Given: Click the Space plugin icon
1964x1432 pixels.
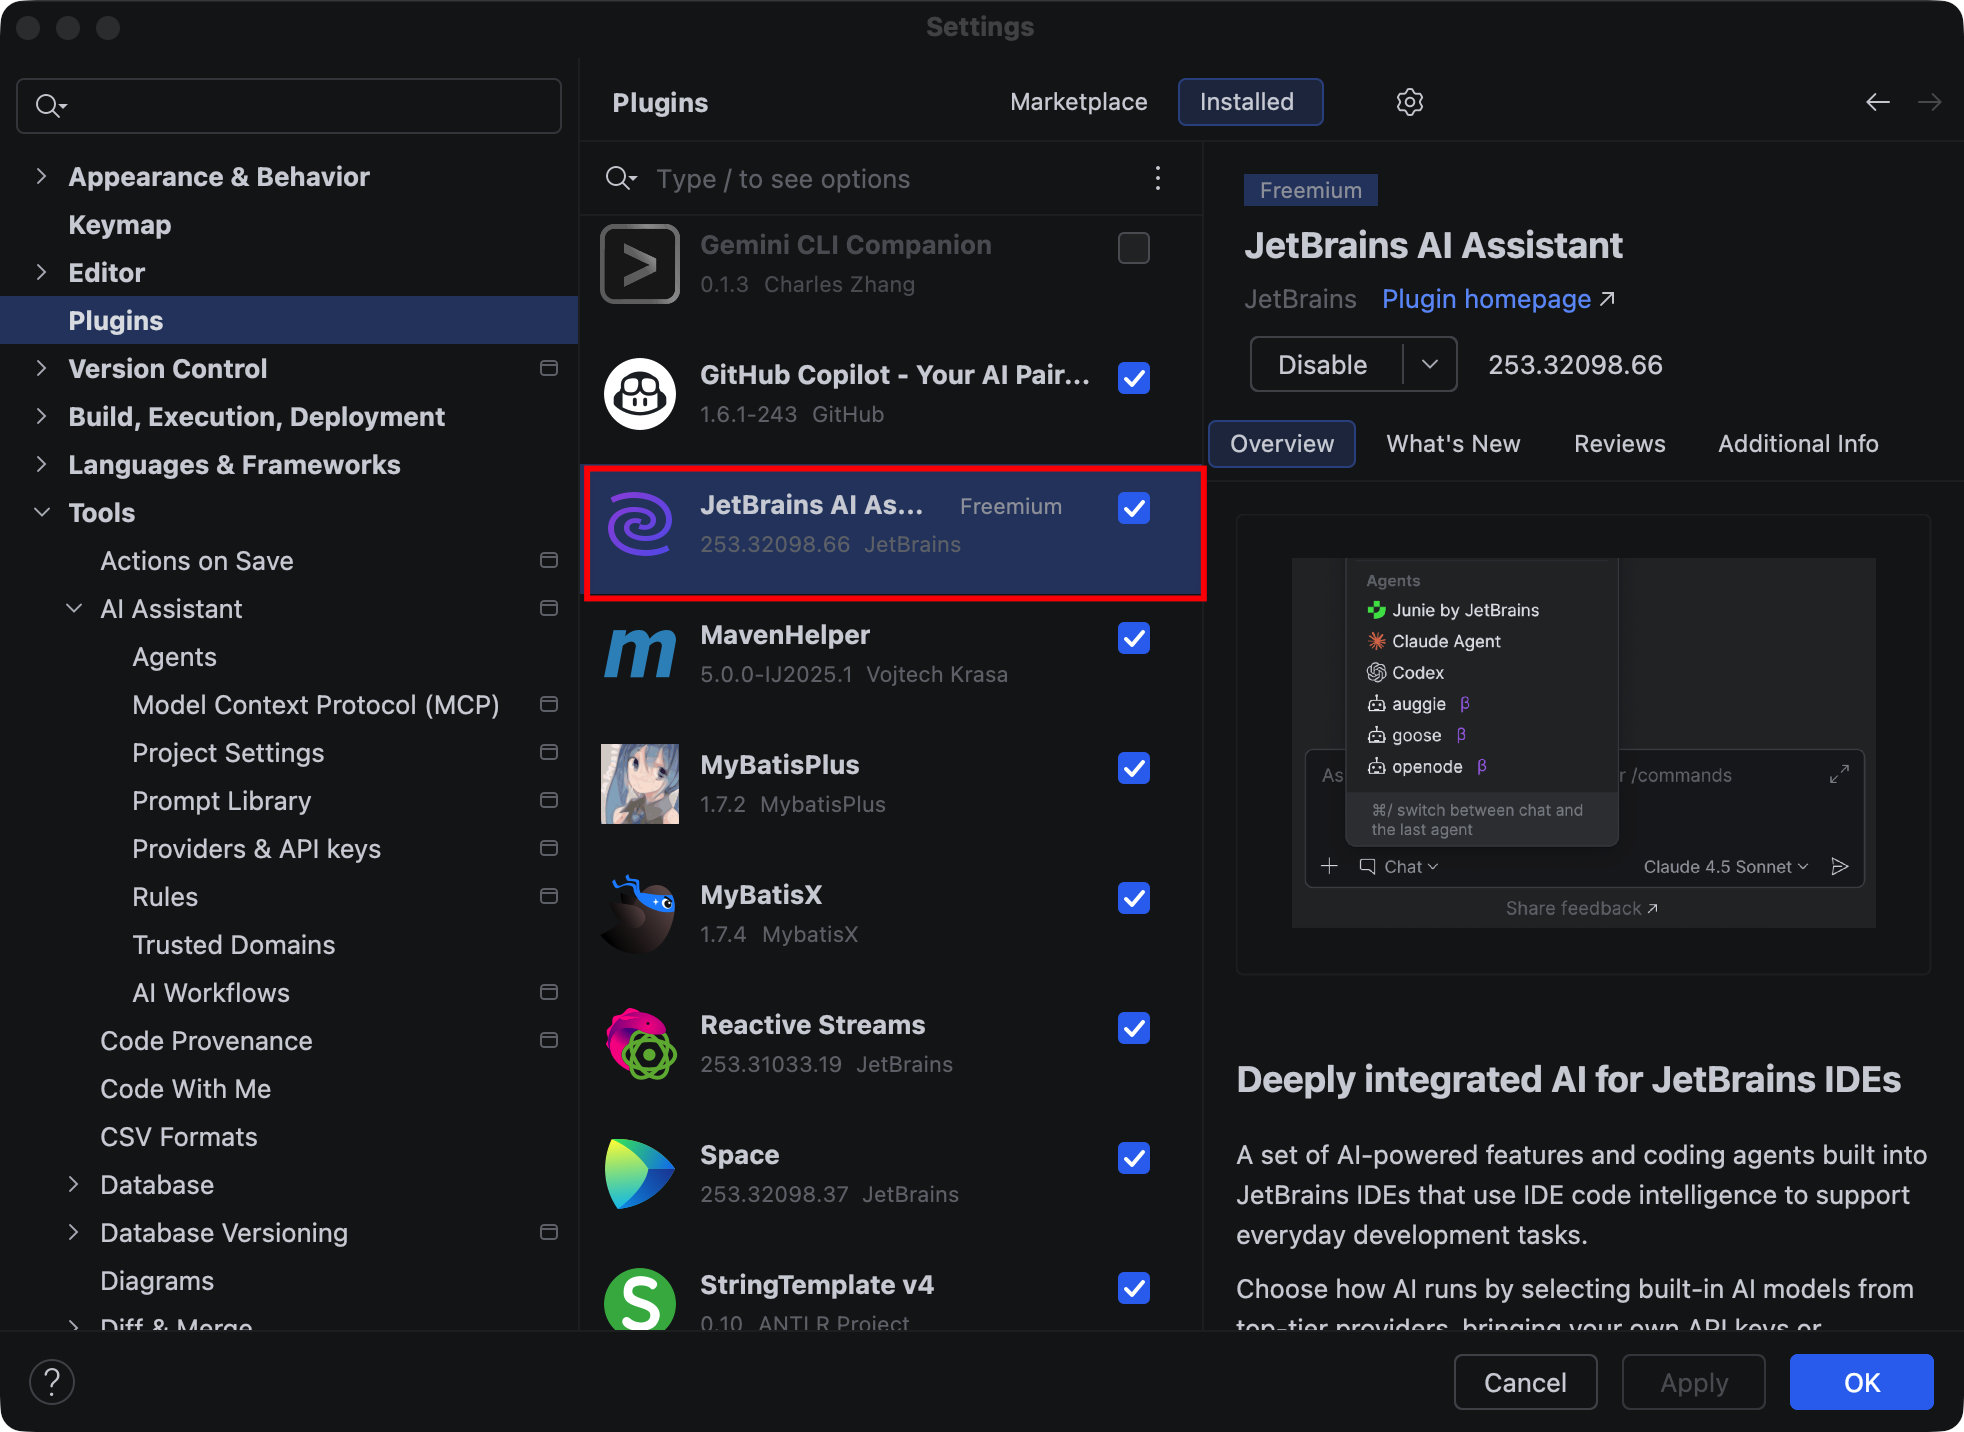Looking at the screenshot, I should (x=640, y=1174).
